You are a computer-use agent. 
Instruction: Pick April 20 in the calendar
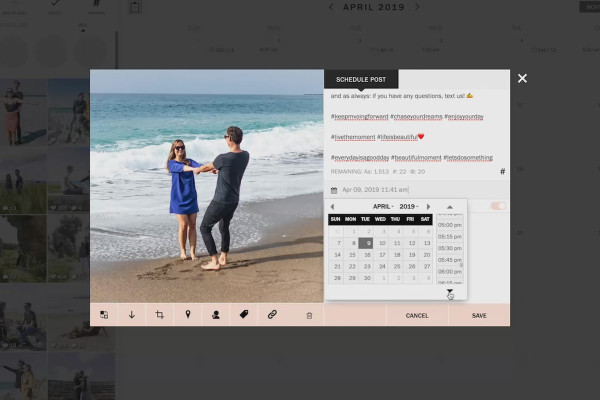(427, 255)
